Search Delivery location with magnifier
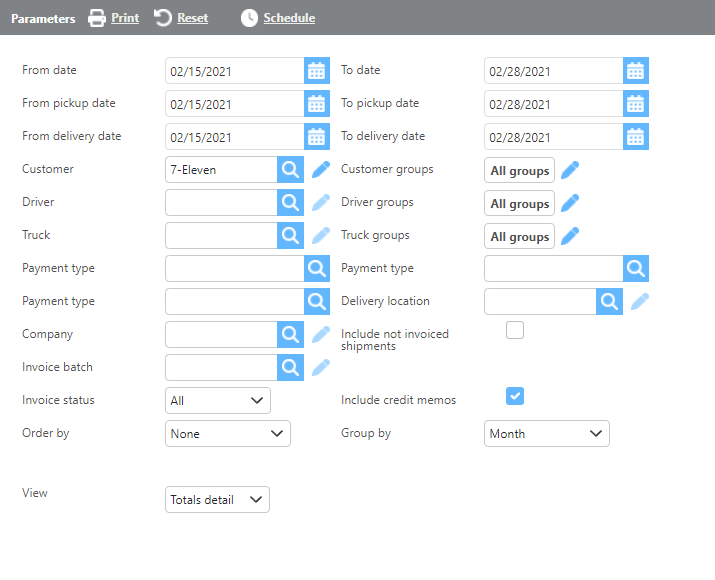 [x=609, y=302]
